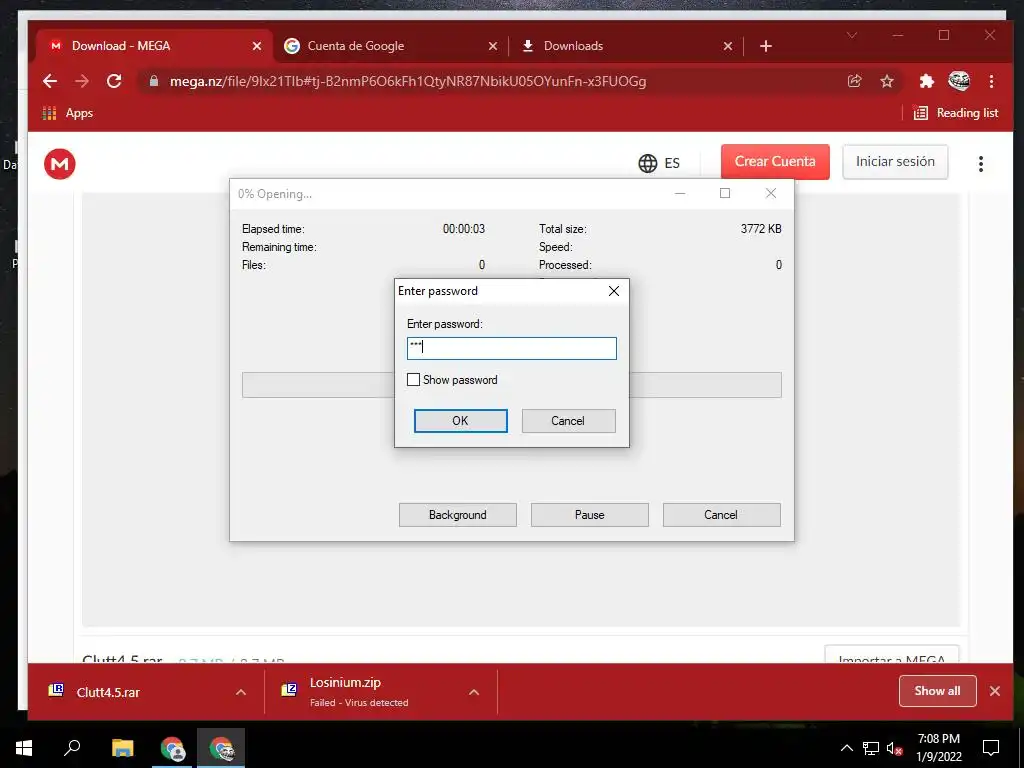The height and width of the screenshot is (768, 1024).
Task: Close the Cuenta de Google tab
Action: coord(493,46)
